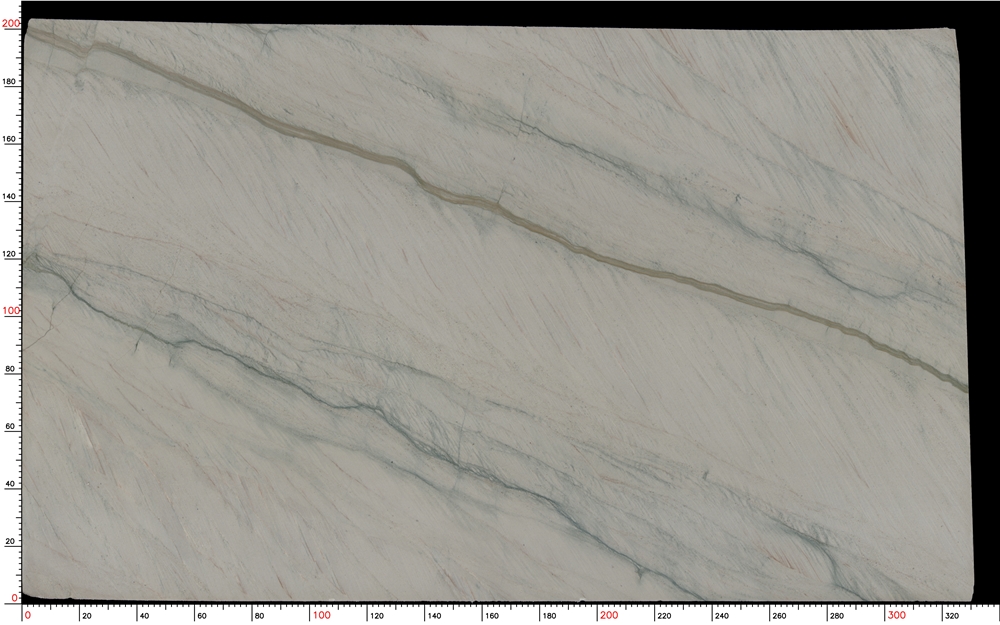Click the 320 label on the bottom ruler

pos(950,617)
